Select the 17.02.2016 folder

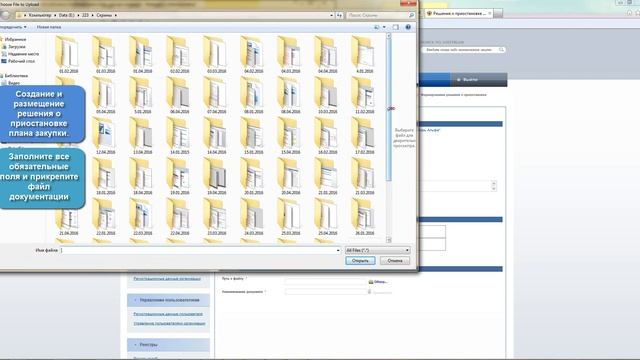coord(364,136)
